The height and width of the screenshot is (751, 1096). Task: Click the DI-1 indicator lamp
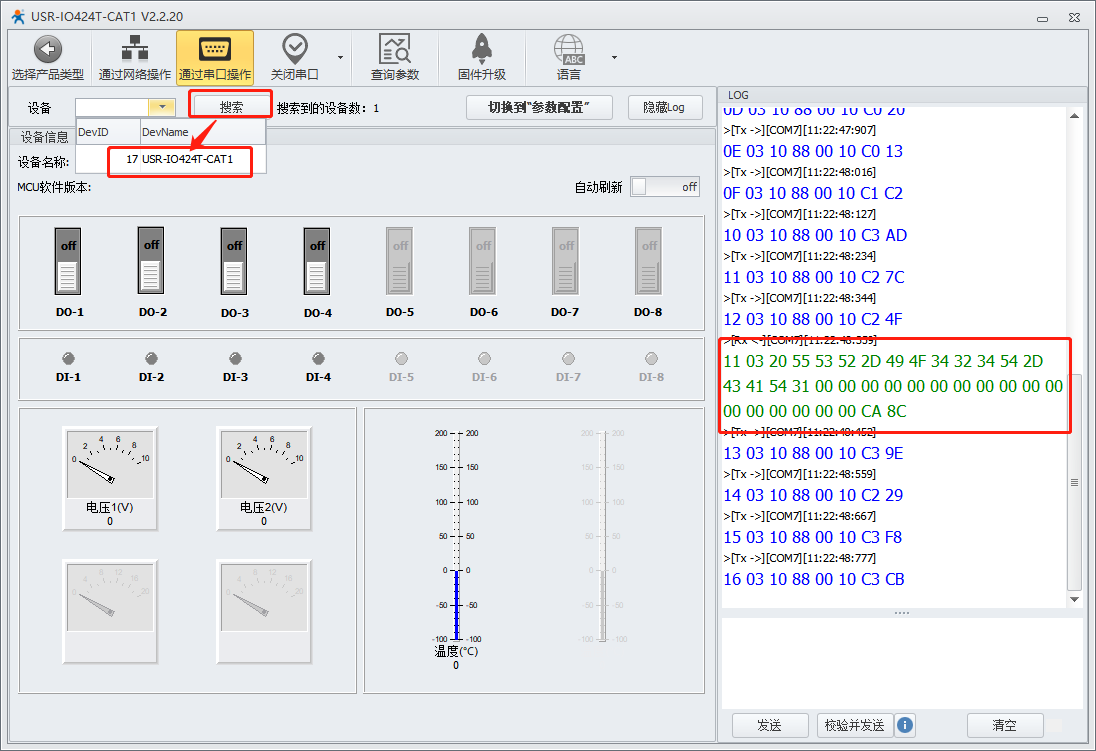coord(68,359)
